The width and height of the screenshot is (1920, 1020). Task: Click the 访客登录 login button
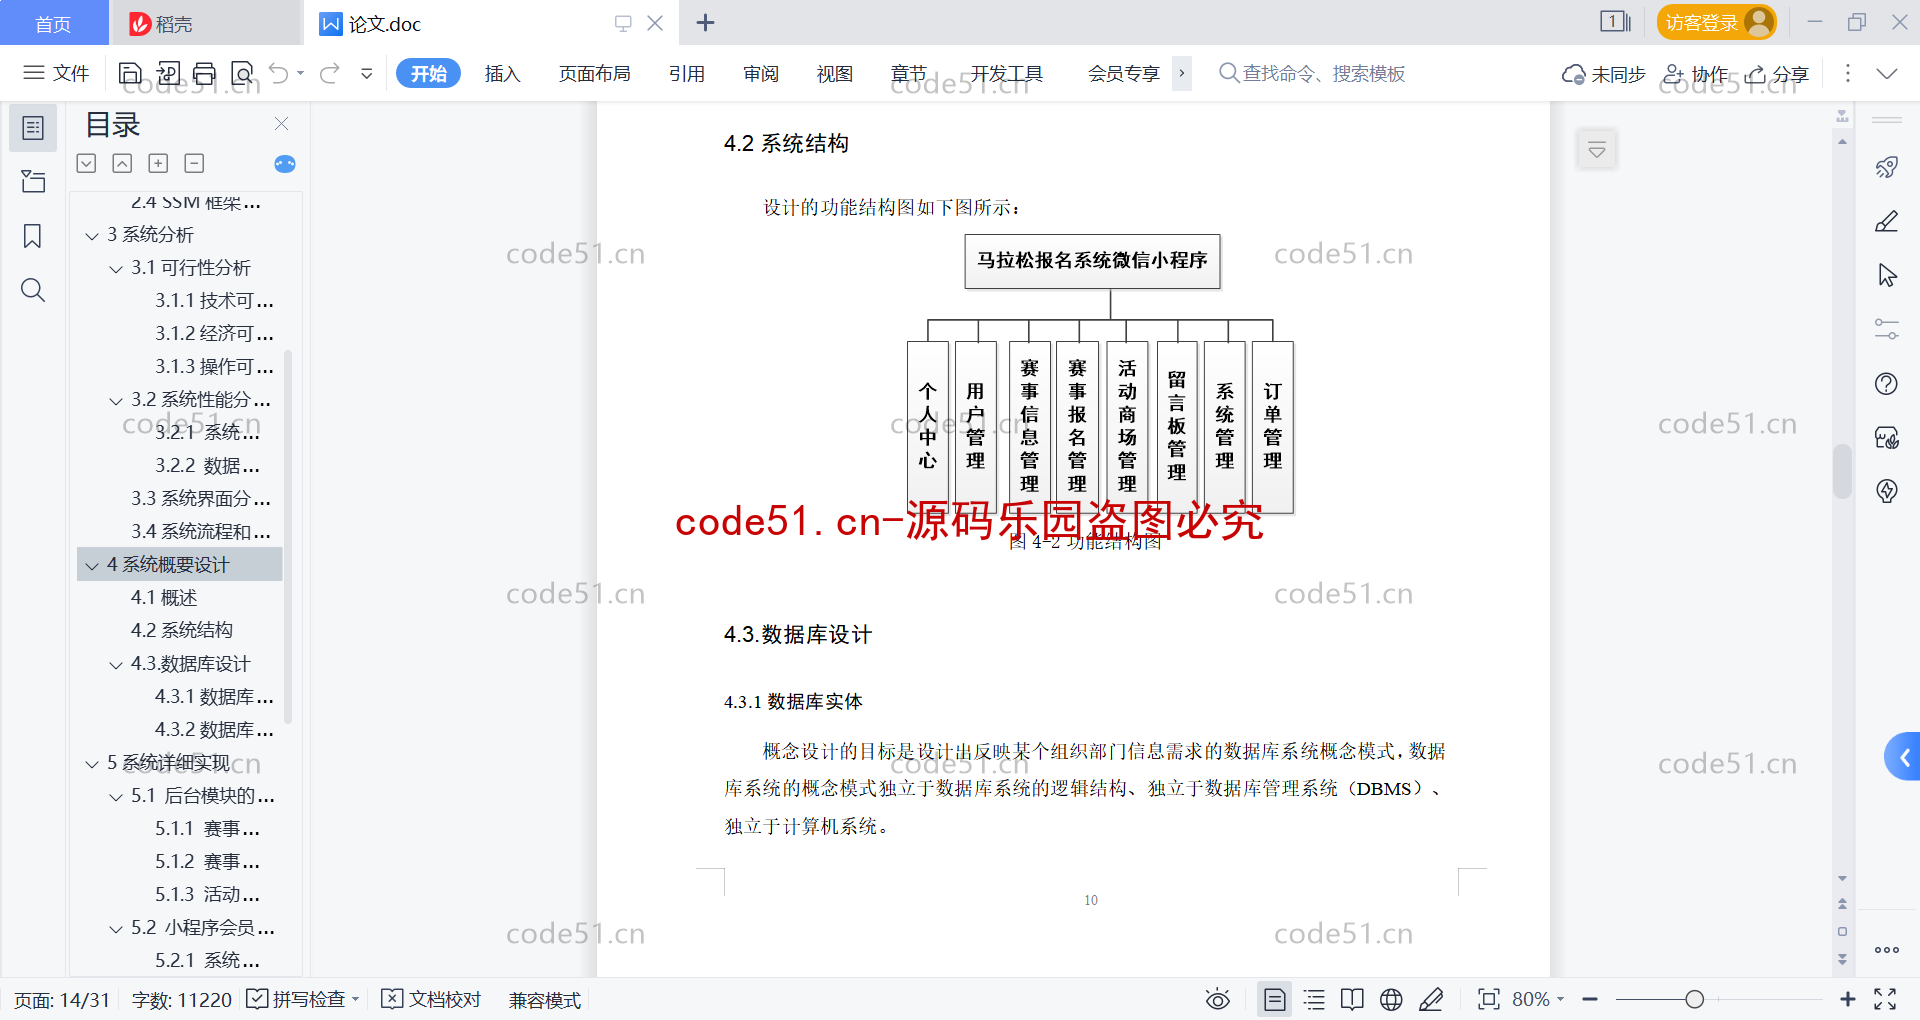[1716, 22]
